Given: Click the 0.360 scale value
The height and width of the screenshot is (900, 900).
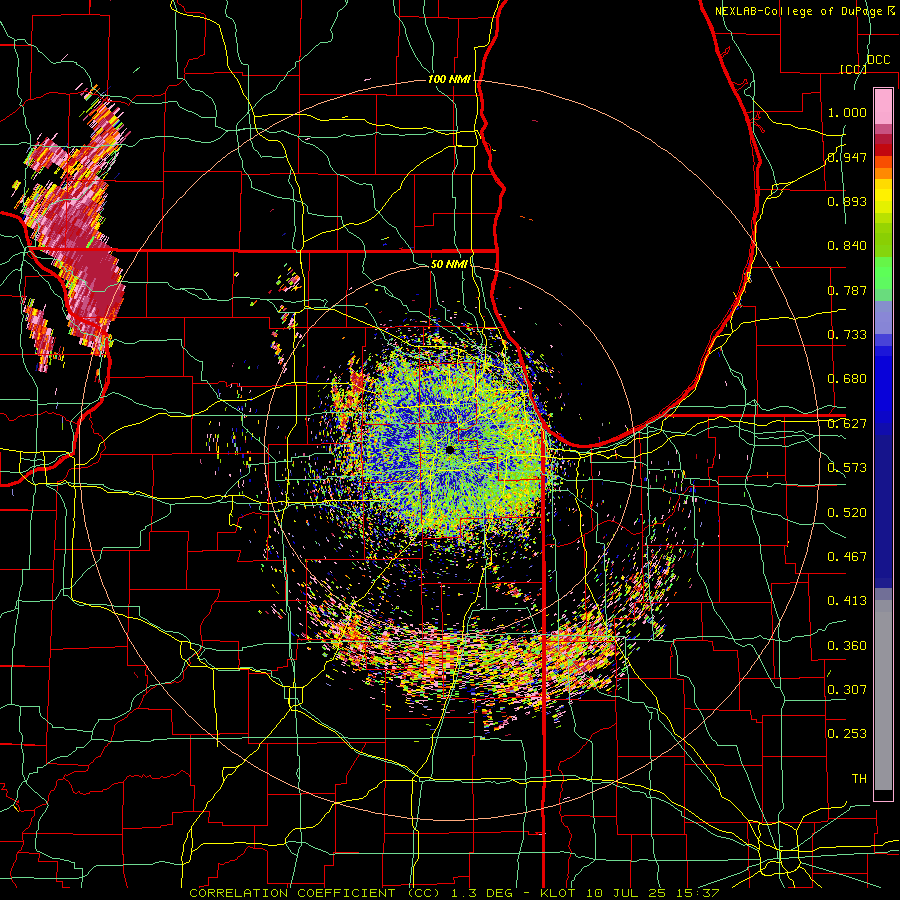Looking at the screenshot, I should tap(847, 646).
